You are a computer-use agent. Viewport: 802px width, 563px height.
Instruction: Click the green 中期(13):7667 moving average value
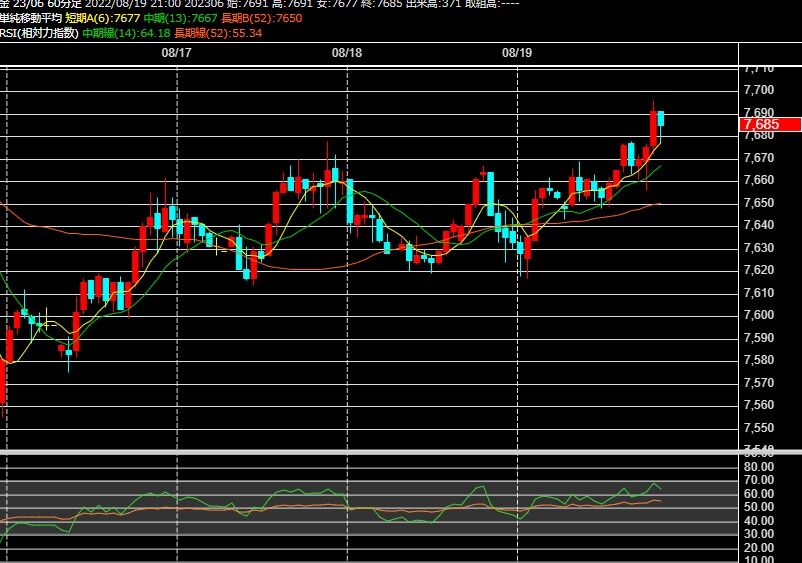tap(181, 18)
